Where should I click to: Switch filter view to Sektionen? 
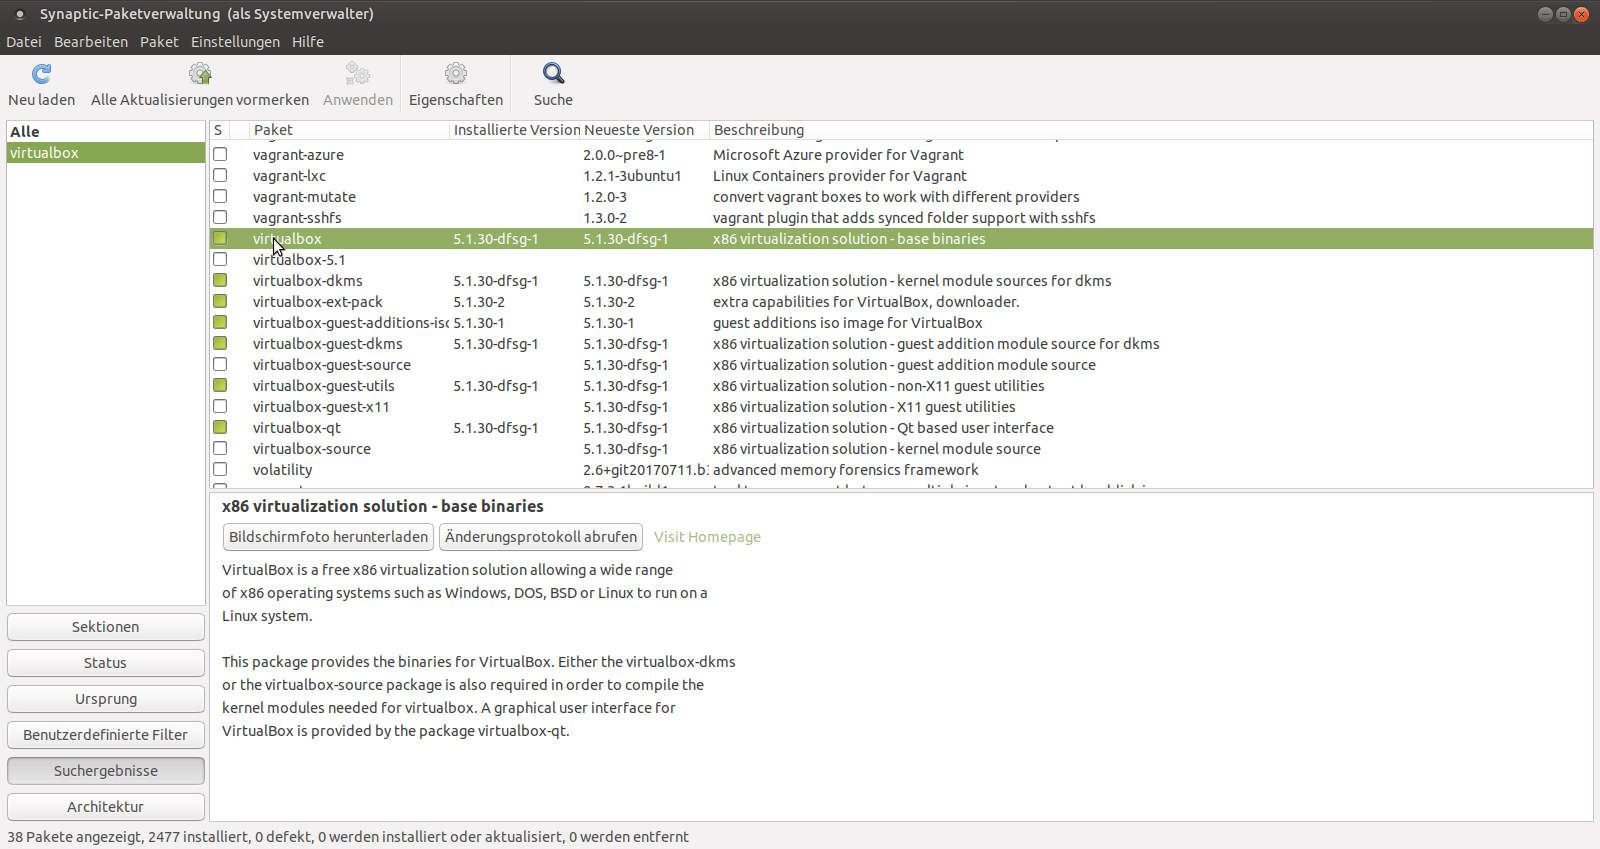pyautogui.click(x=106, y=627)
